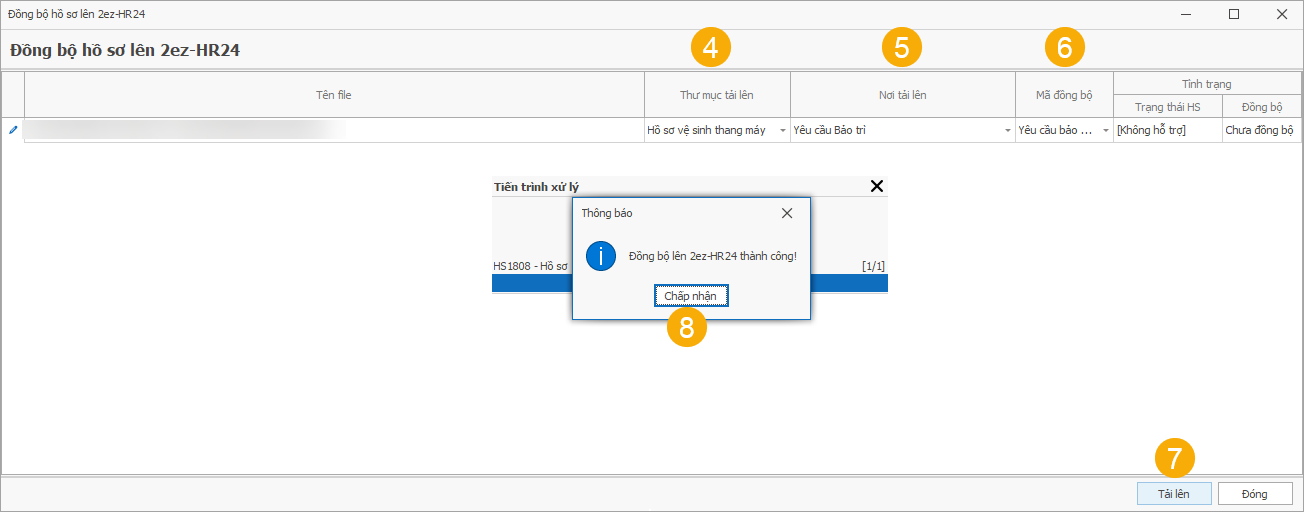This screenshot has width=1304, height=512.
Task: Maximize the main window
Action: click(x=1234, y=14)
